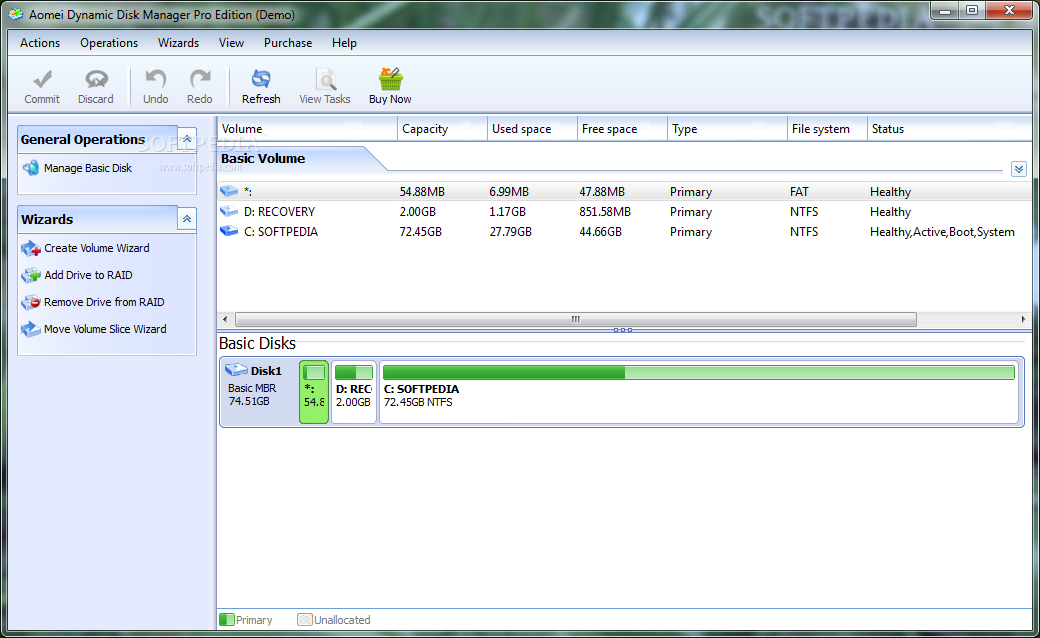
Task: Click the 851.58MB free space value
Action: click(605, 212)
